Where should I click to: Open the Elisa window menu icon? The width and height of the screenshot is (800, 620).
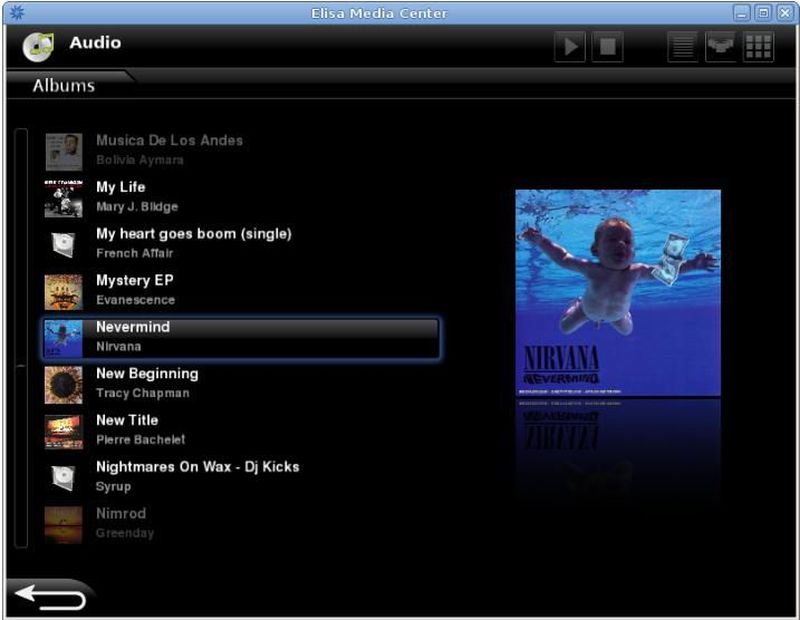15,13
